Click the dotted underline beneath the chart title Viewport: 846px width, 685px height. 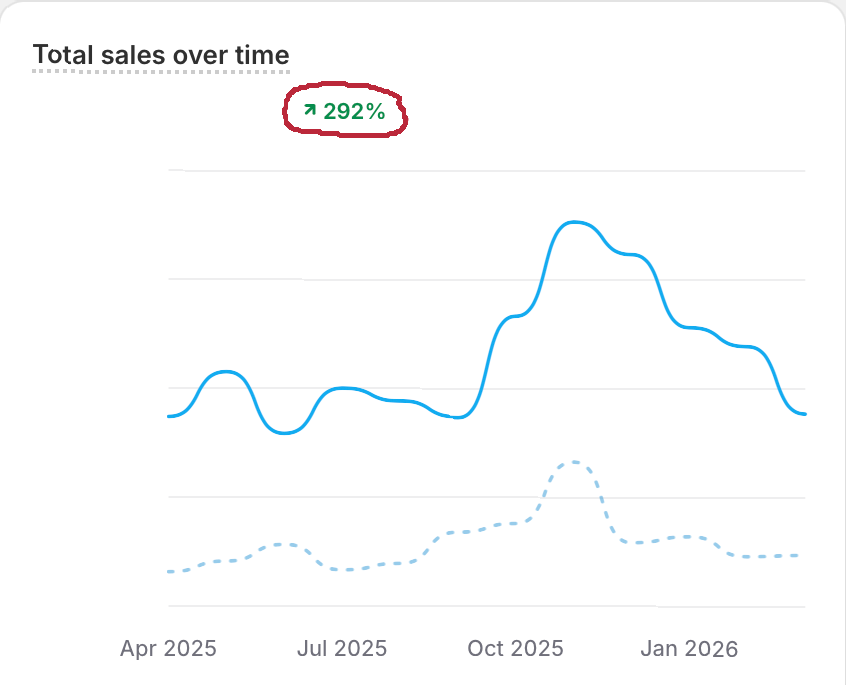(x=161, y=72)
